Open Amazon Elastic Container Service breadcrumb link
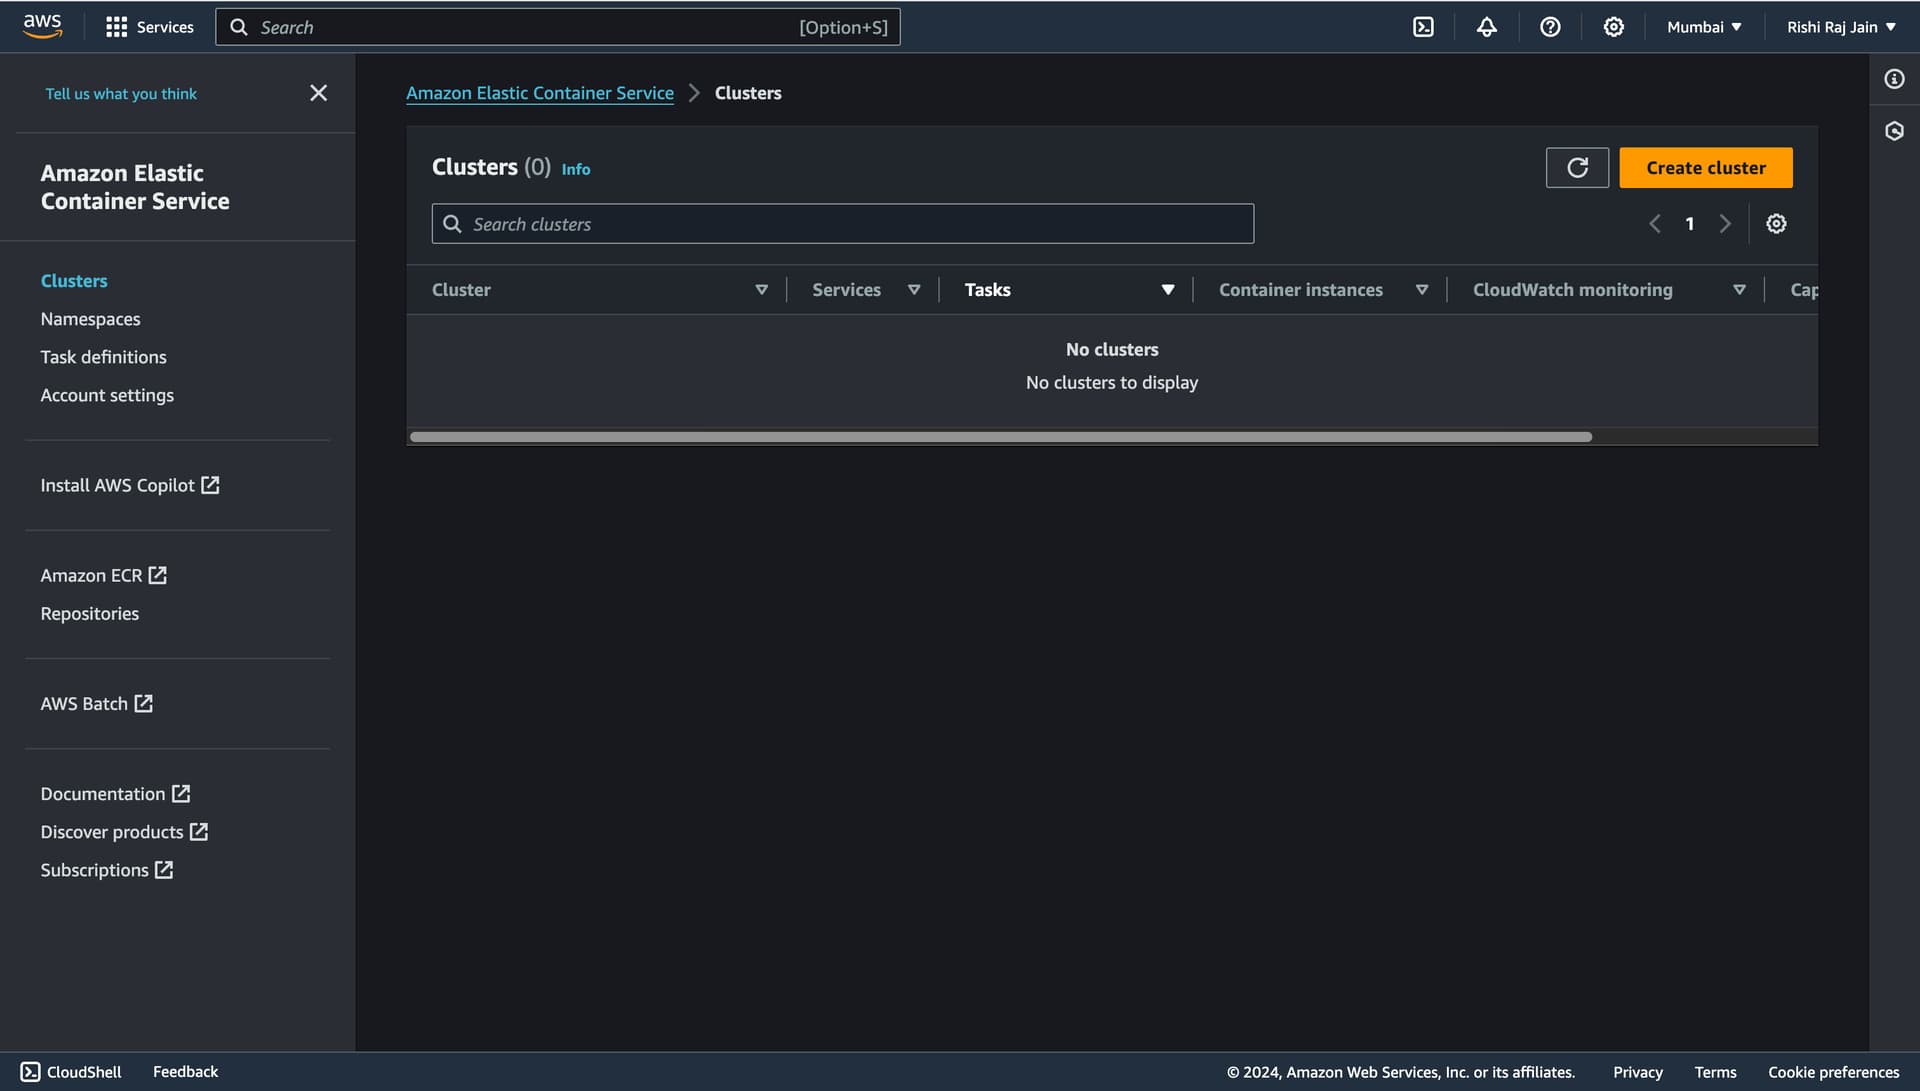Image resolution: width=1920 pixels, height=1091 pixels. 539,93
